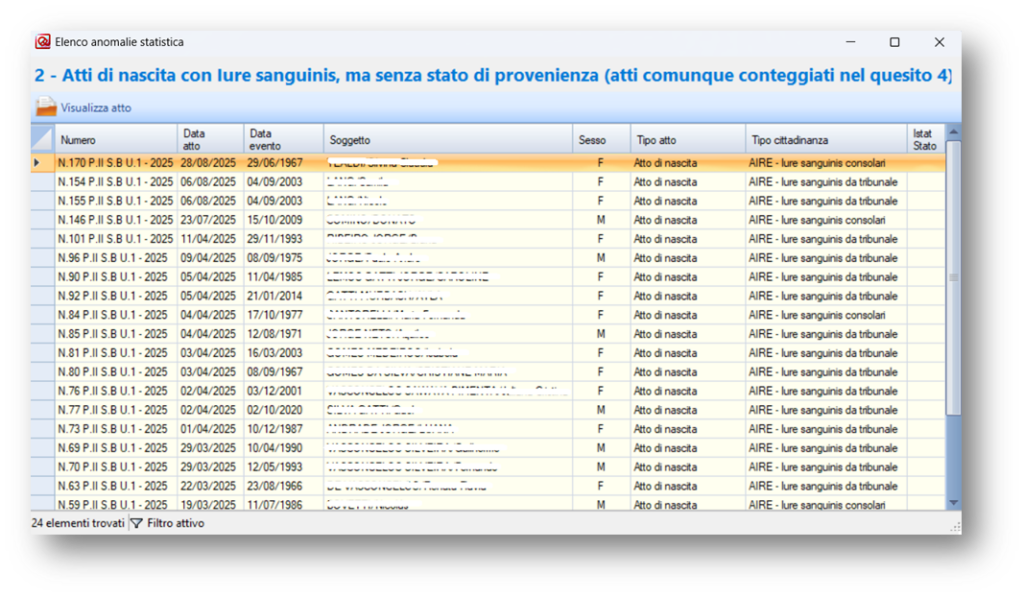
Task: Select row header for N.146 record
Action: [x=42, y=220]
